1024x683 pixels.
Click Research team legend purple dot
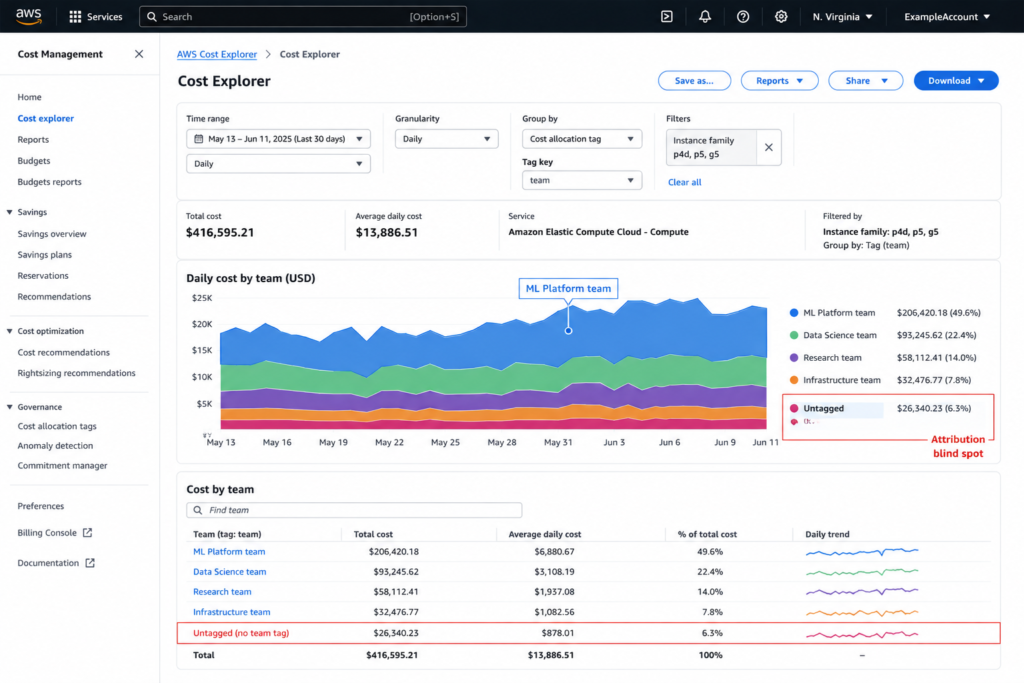pyautogui.click(x=794, y=358)
